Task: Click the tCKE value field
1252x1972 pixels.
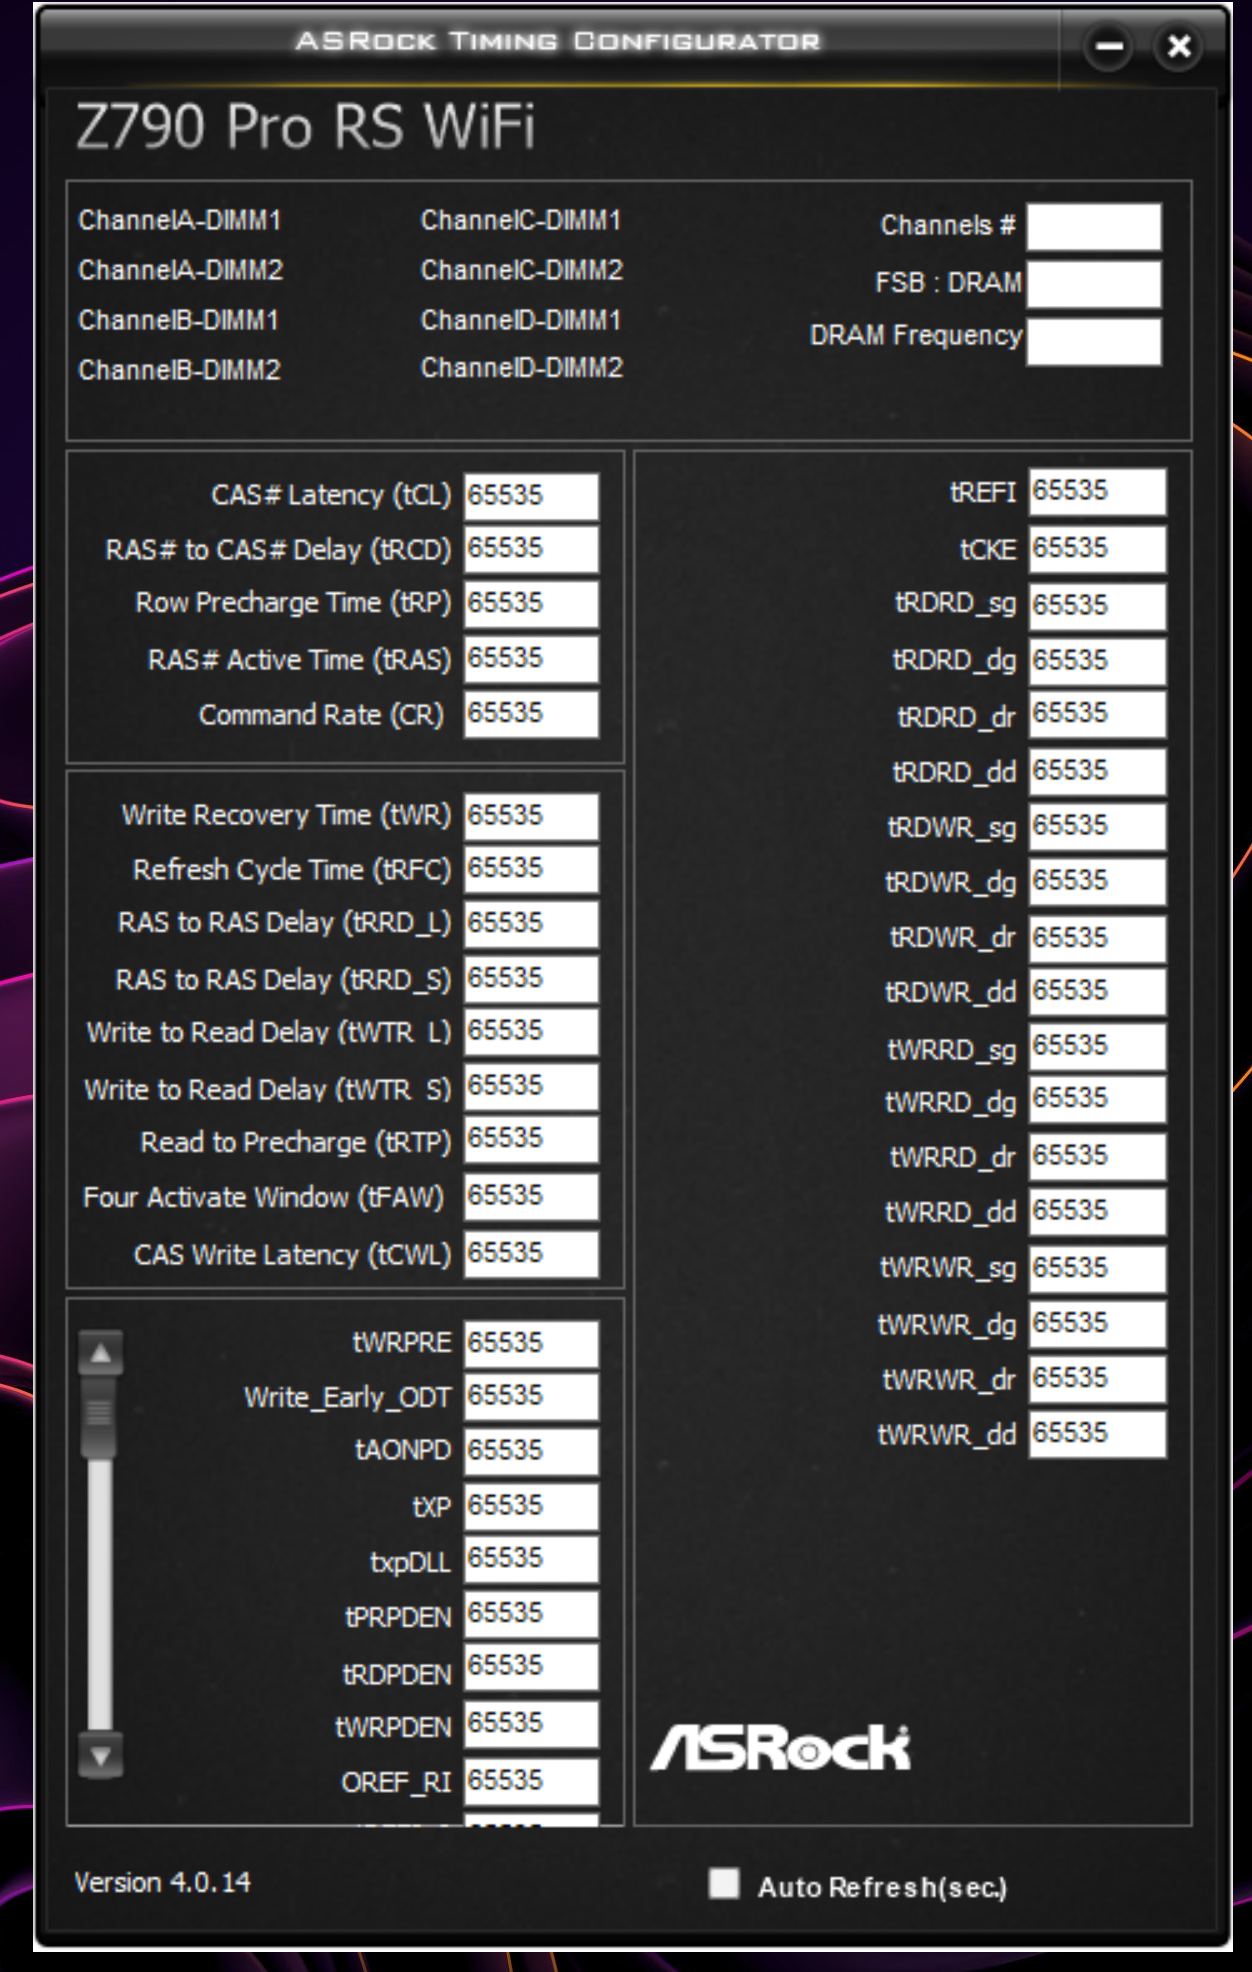Action: tap(1098, 550)
